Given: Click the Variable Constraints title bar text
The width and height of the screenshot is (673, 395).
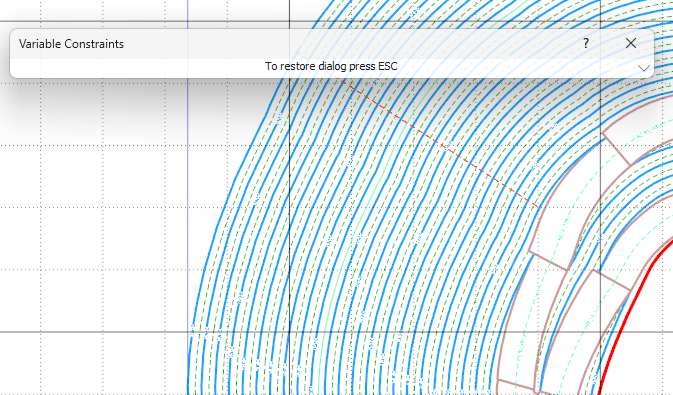Looking at the screenshot, I should pos(71,44).
